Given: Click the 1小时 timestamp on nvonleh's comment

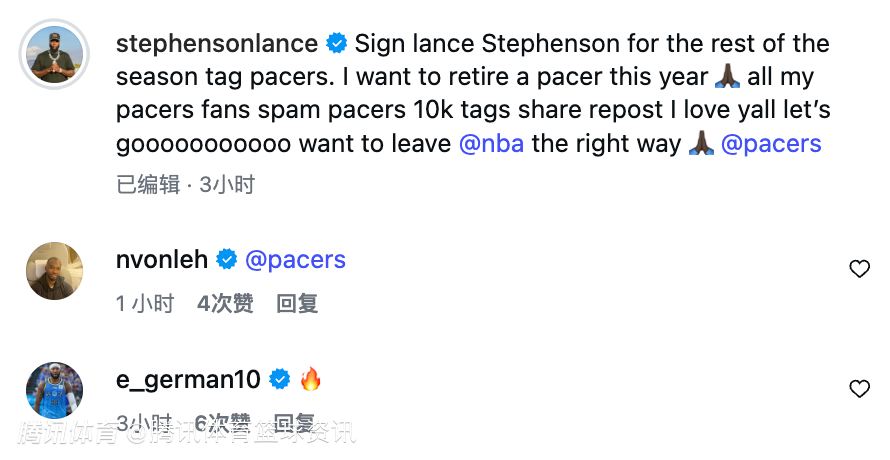Looking at the screenshot, I should pos(145,303).
